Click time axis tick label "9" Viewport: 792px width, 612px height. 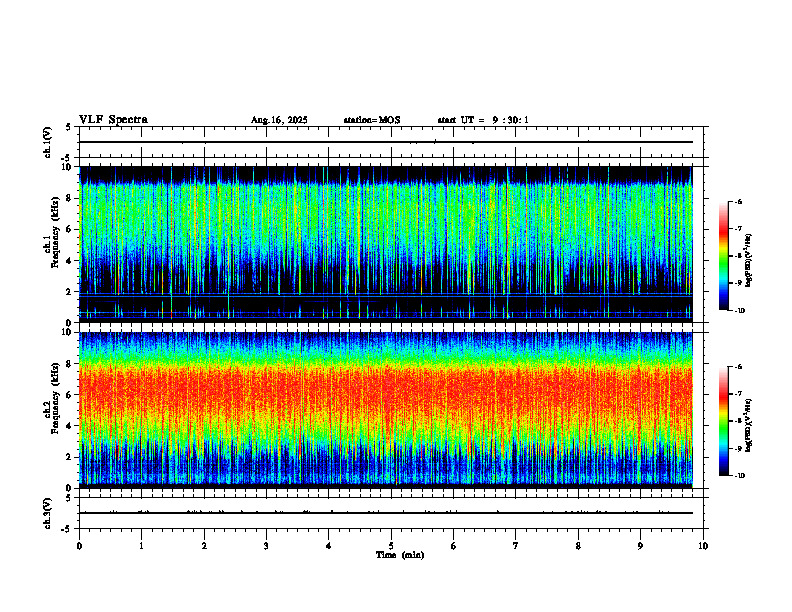click(x=640, y=546)
